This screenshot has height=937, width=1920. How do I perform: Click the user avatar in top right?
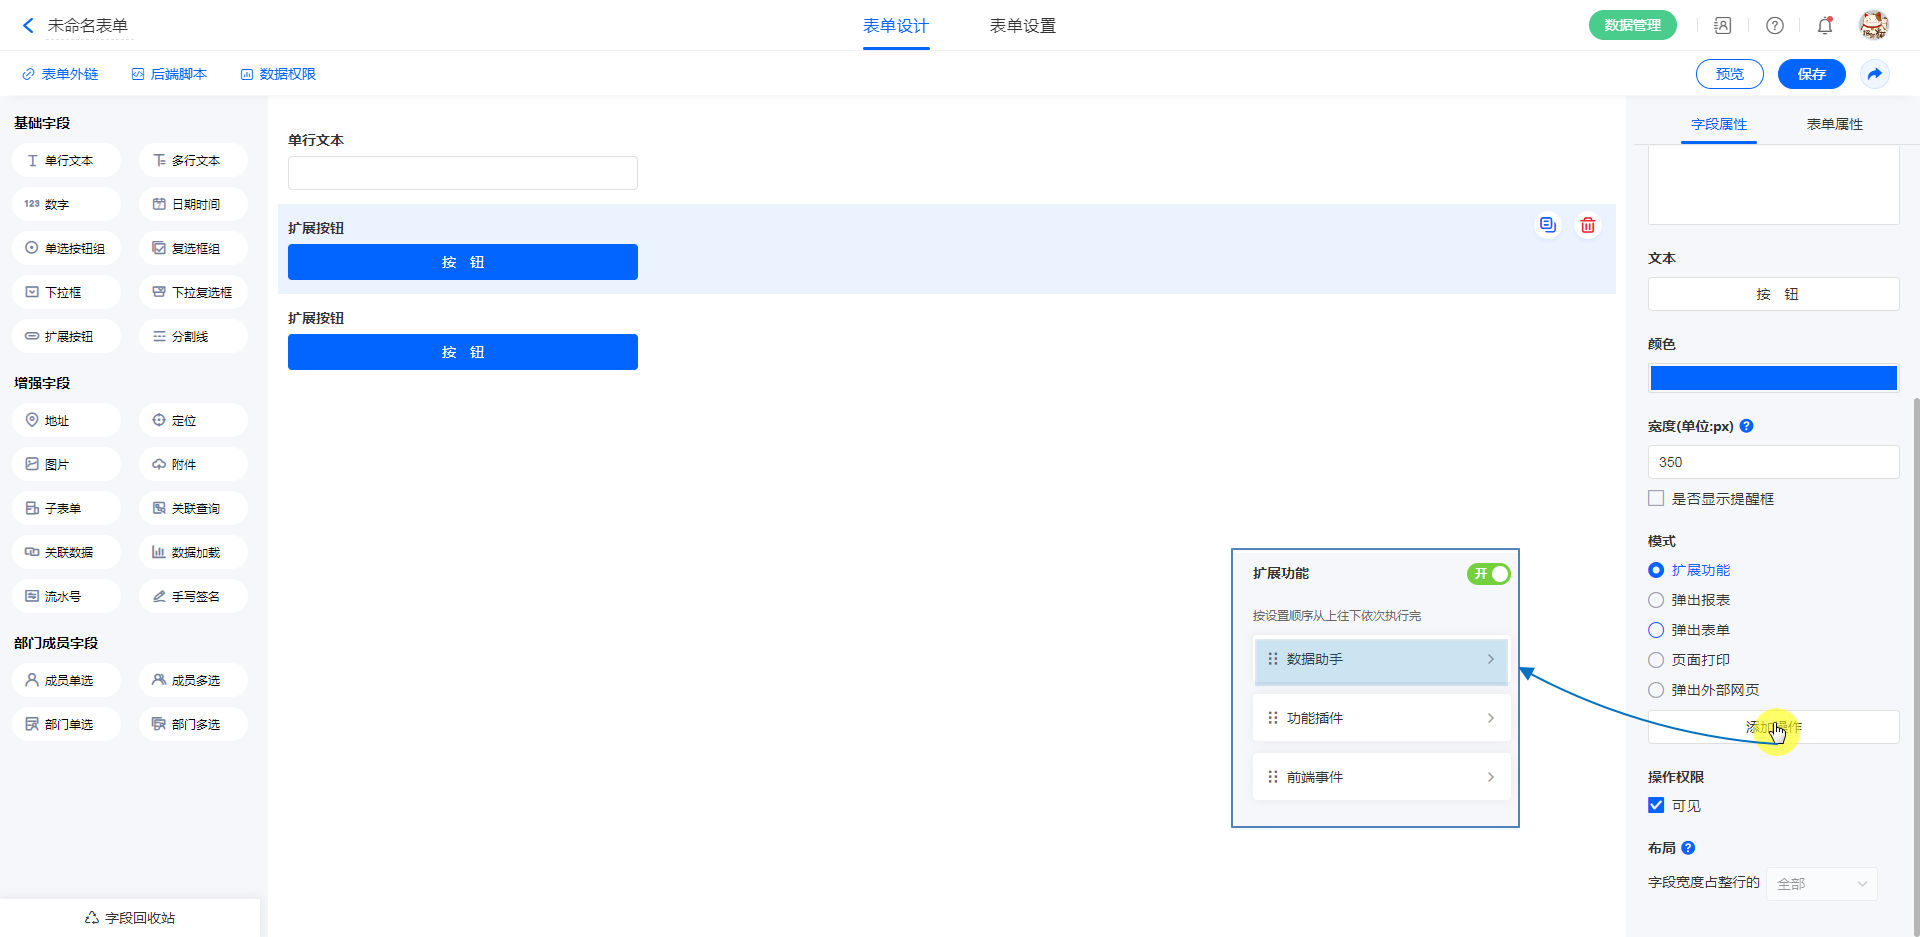click(1873, 25)
